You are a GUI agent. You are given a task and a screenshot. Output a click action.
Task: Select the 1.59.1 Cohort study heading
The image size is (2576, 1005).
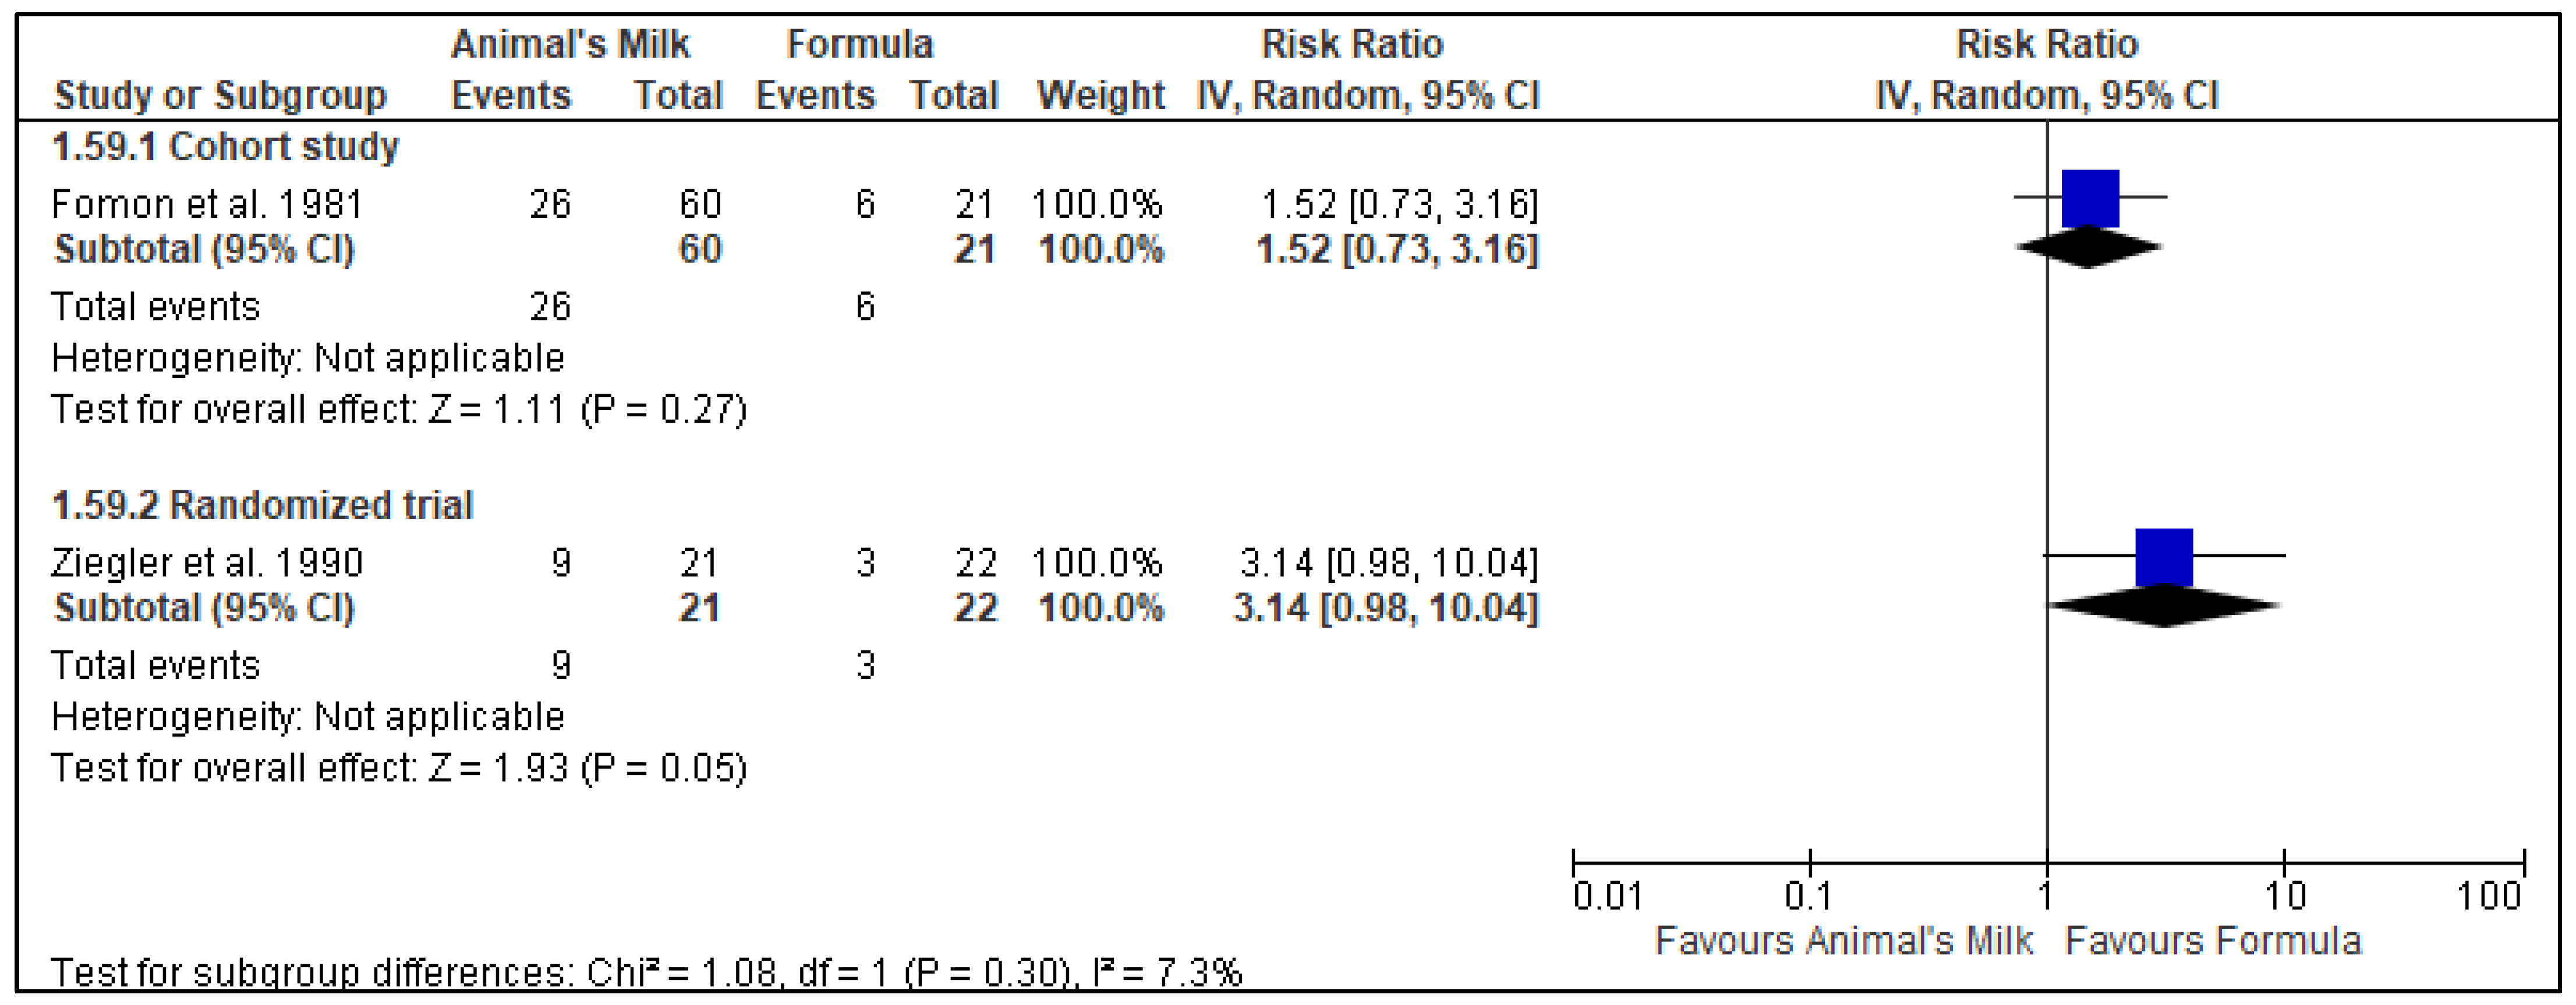pyautogui.click(x=225, y=147)
